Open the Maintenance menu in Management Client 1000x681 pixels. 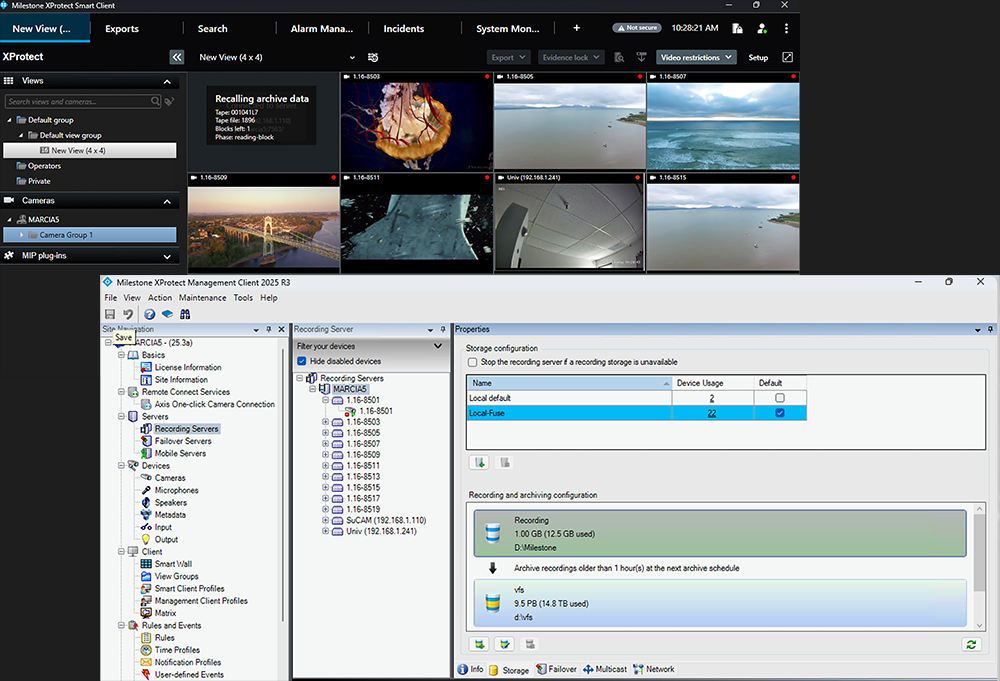click(x=202, y=298)
